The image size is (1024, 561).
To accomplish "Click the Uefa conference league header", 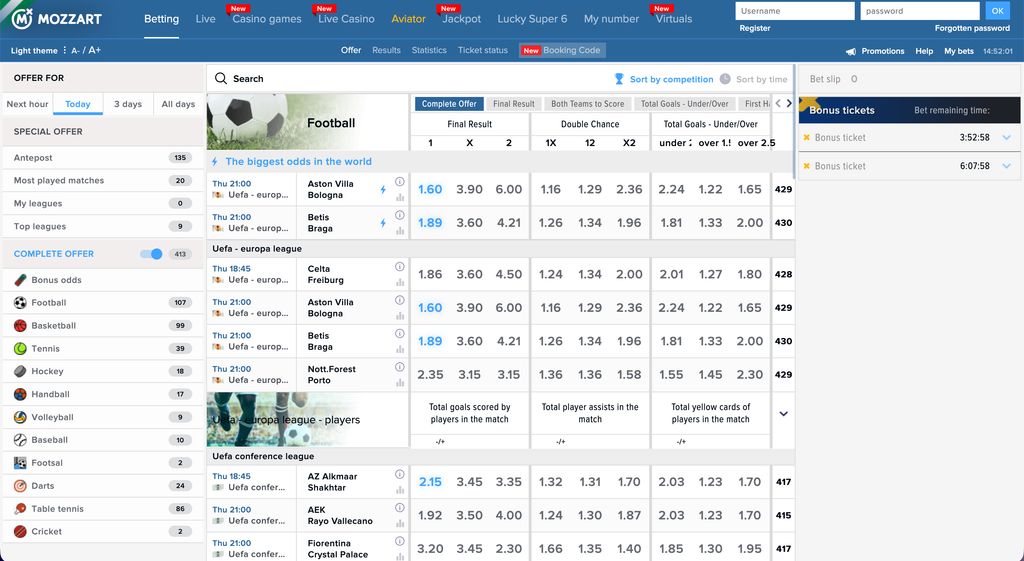I will 501,456.
